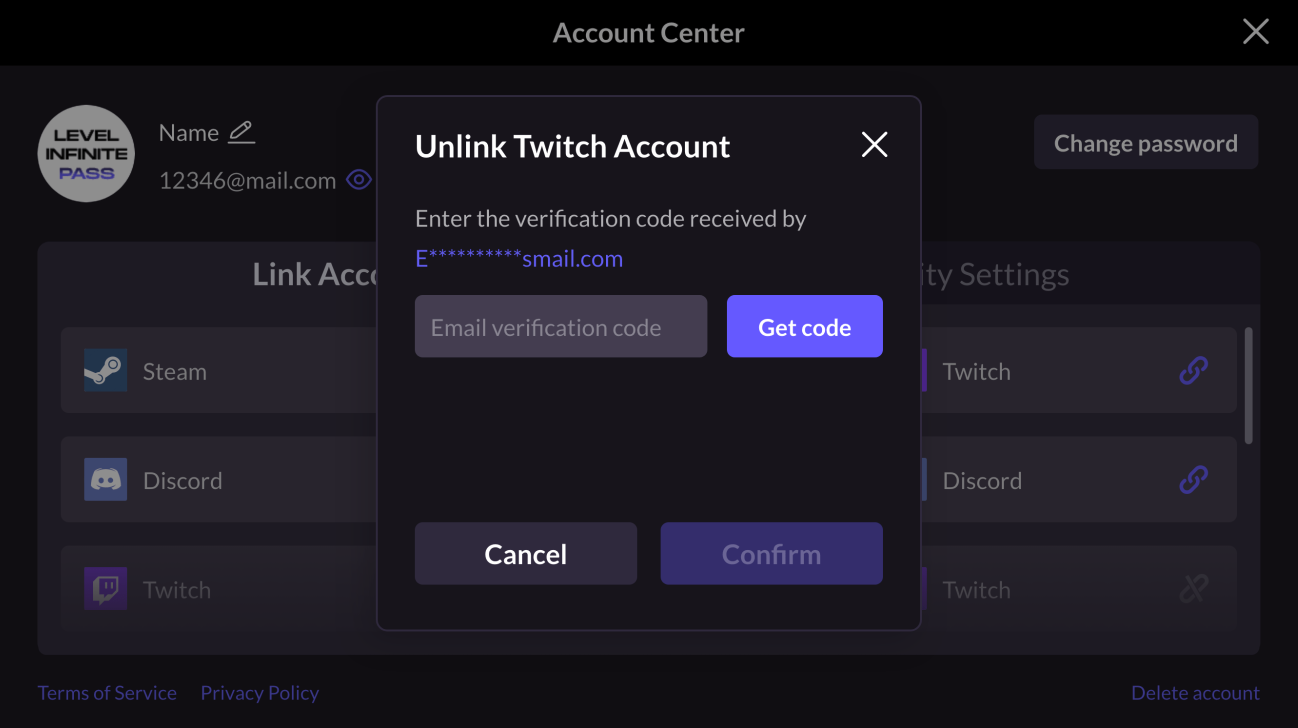1298x728 pixels.
Task: Click the Level Infinite Pass avatar
Action: (x=87, y=153)
